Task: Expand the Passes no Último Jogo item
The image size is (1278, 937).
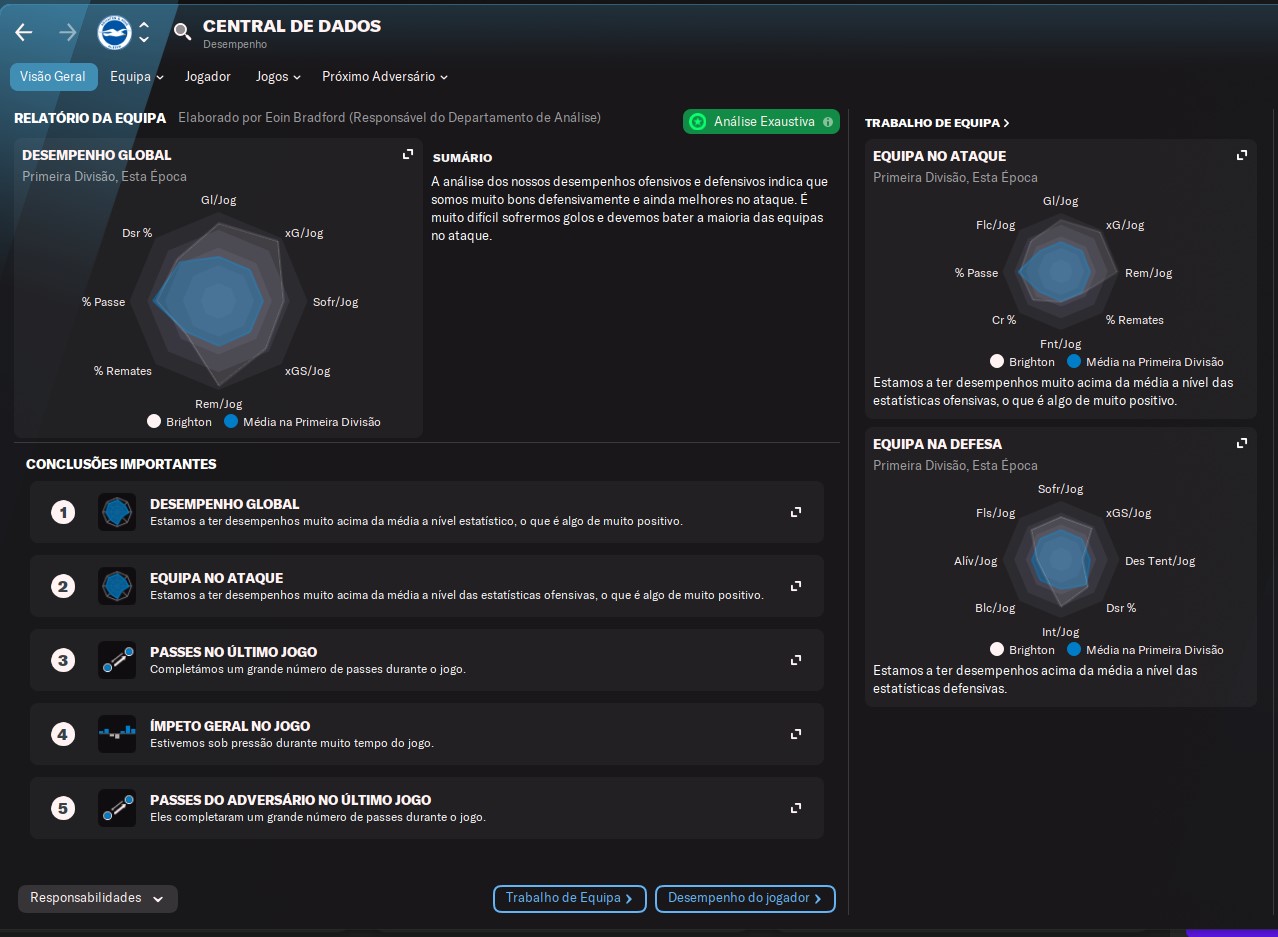Action: 796,660
